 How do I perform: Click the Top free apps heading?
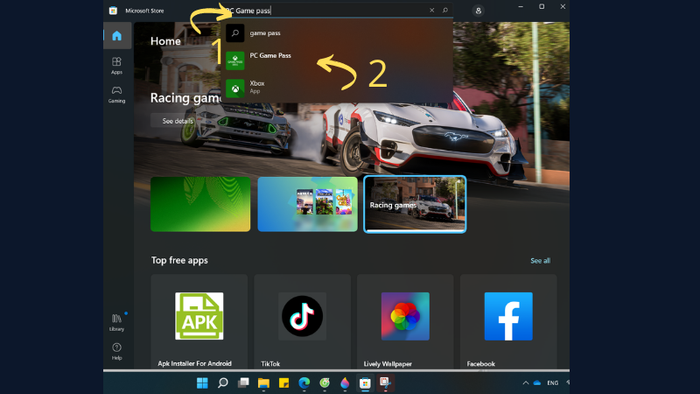pyautogui.click(x=179, y=260)
